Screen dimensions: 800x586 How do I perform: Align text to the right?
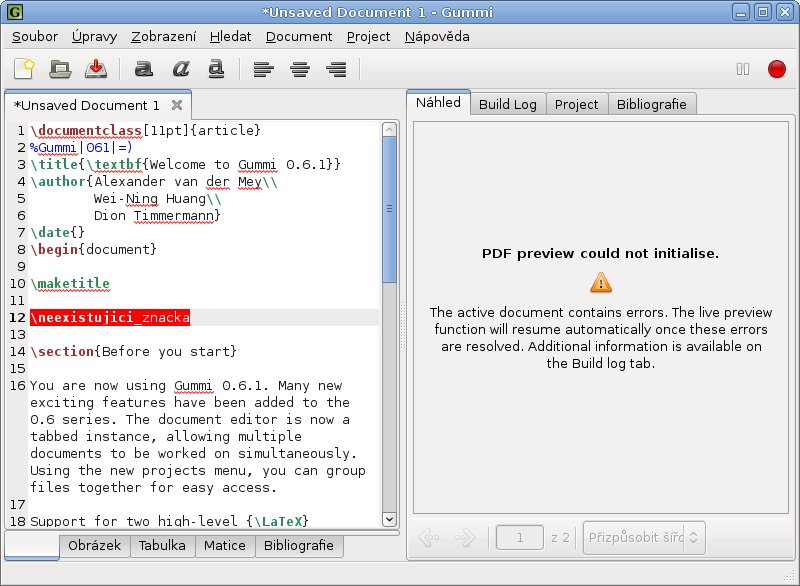point(336,69)
